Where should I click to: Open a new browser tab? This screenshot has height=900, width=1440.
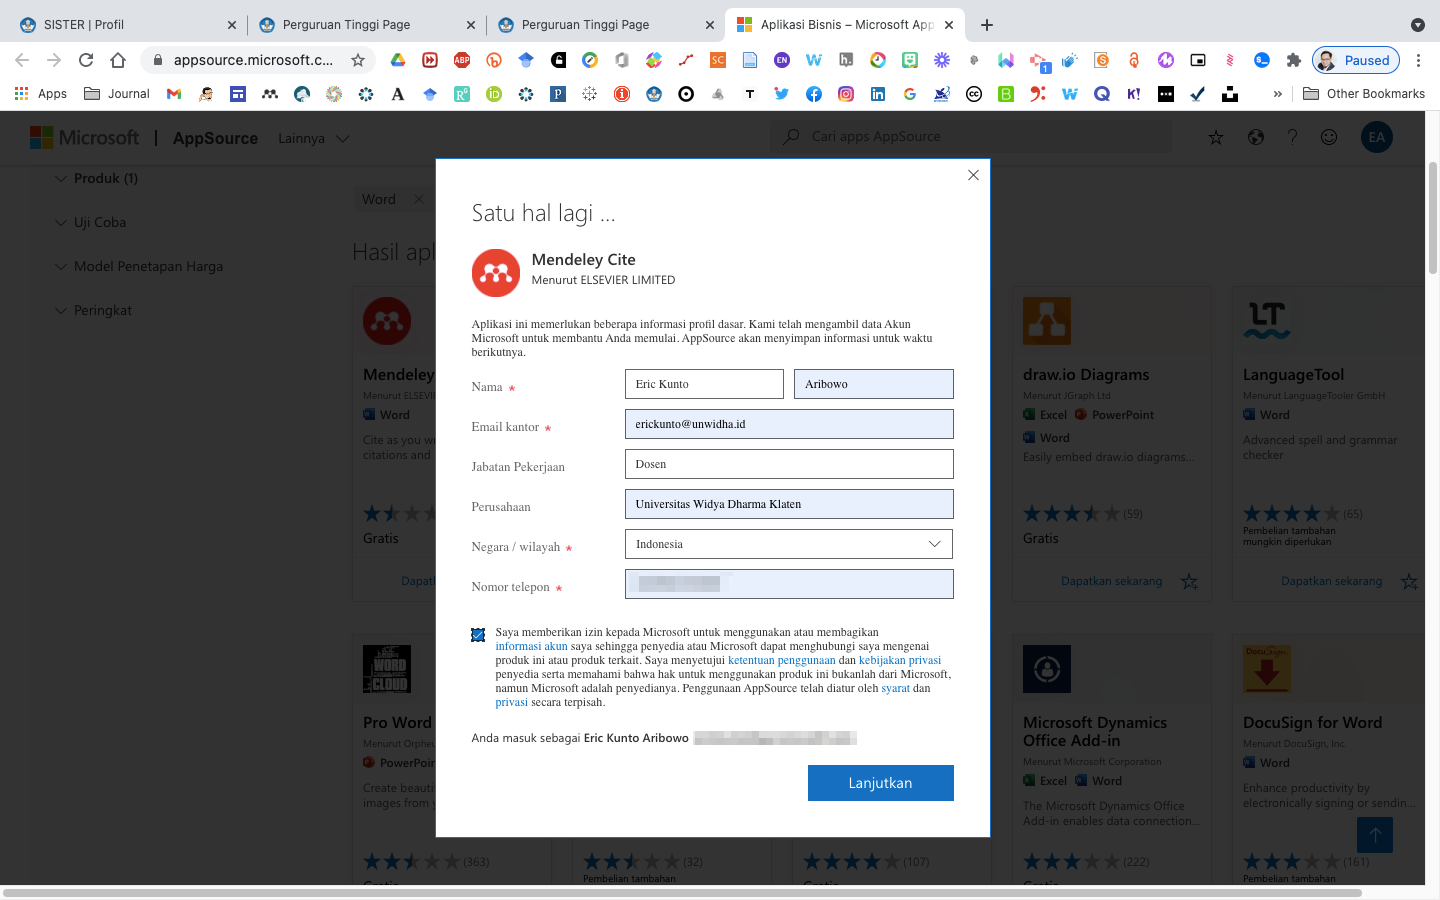pos(987,25)
